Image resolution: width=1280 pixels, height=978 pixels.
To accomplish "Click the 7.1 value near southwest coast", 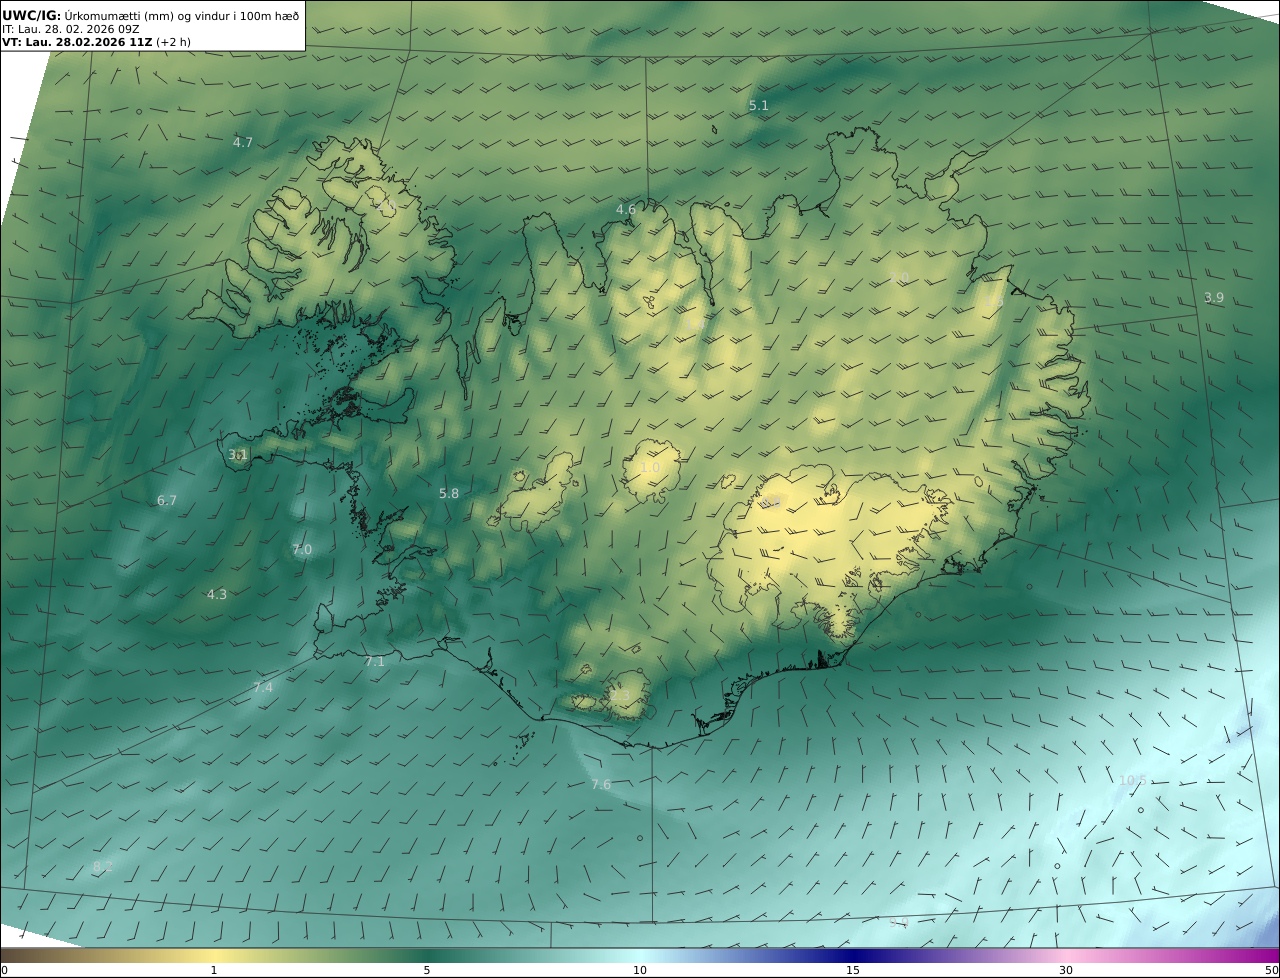I will point(375,661).
